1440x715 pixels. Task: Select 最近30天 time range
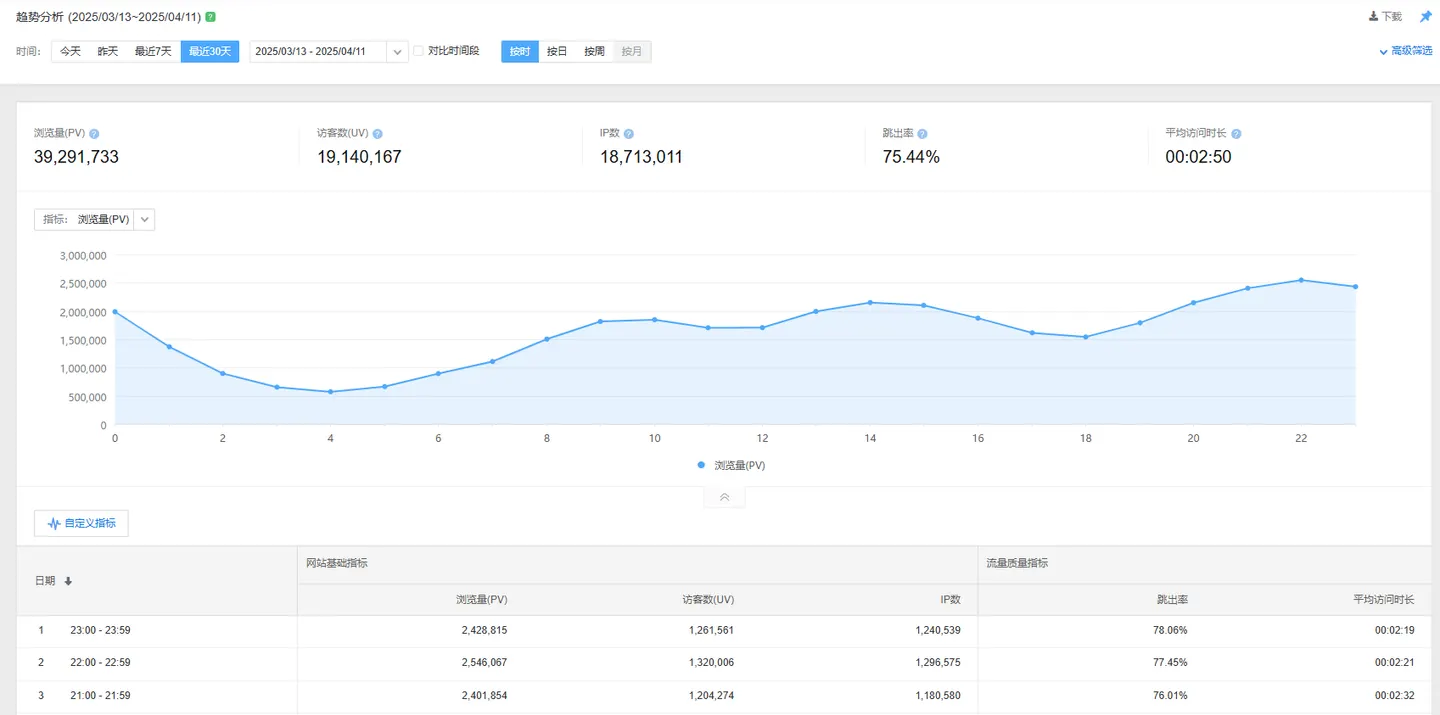[210, 51]
